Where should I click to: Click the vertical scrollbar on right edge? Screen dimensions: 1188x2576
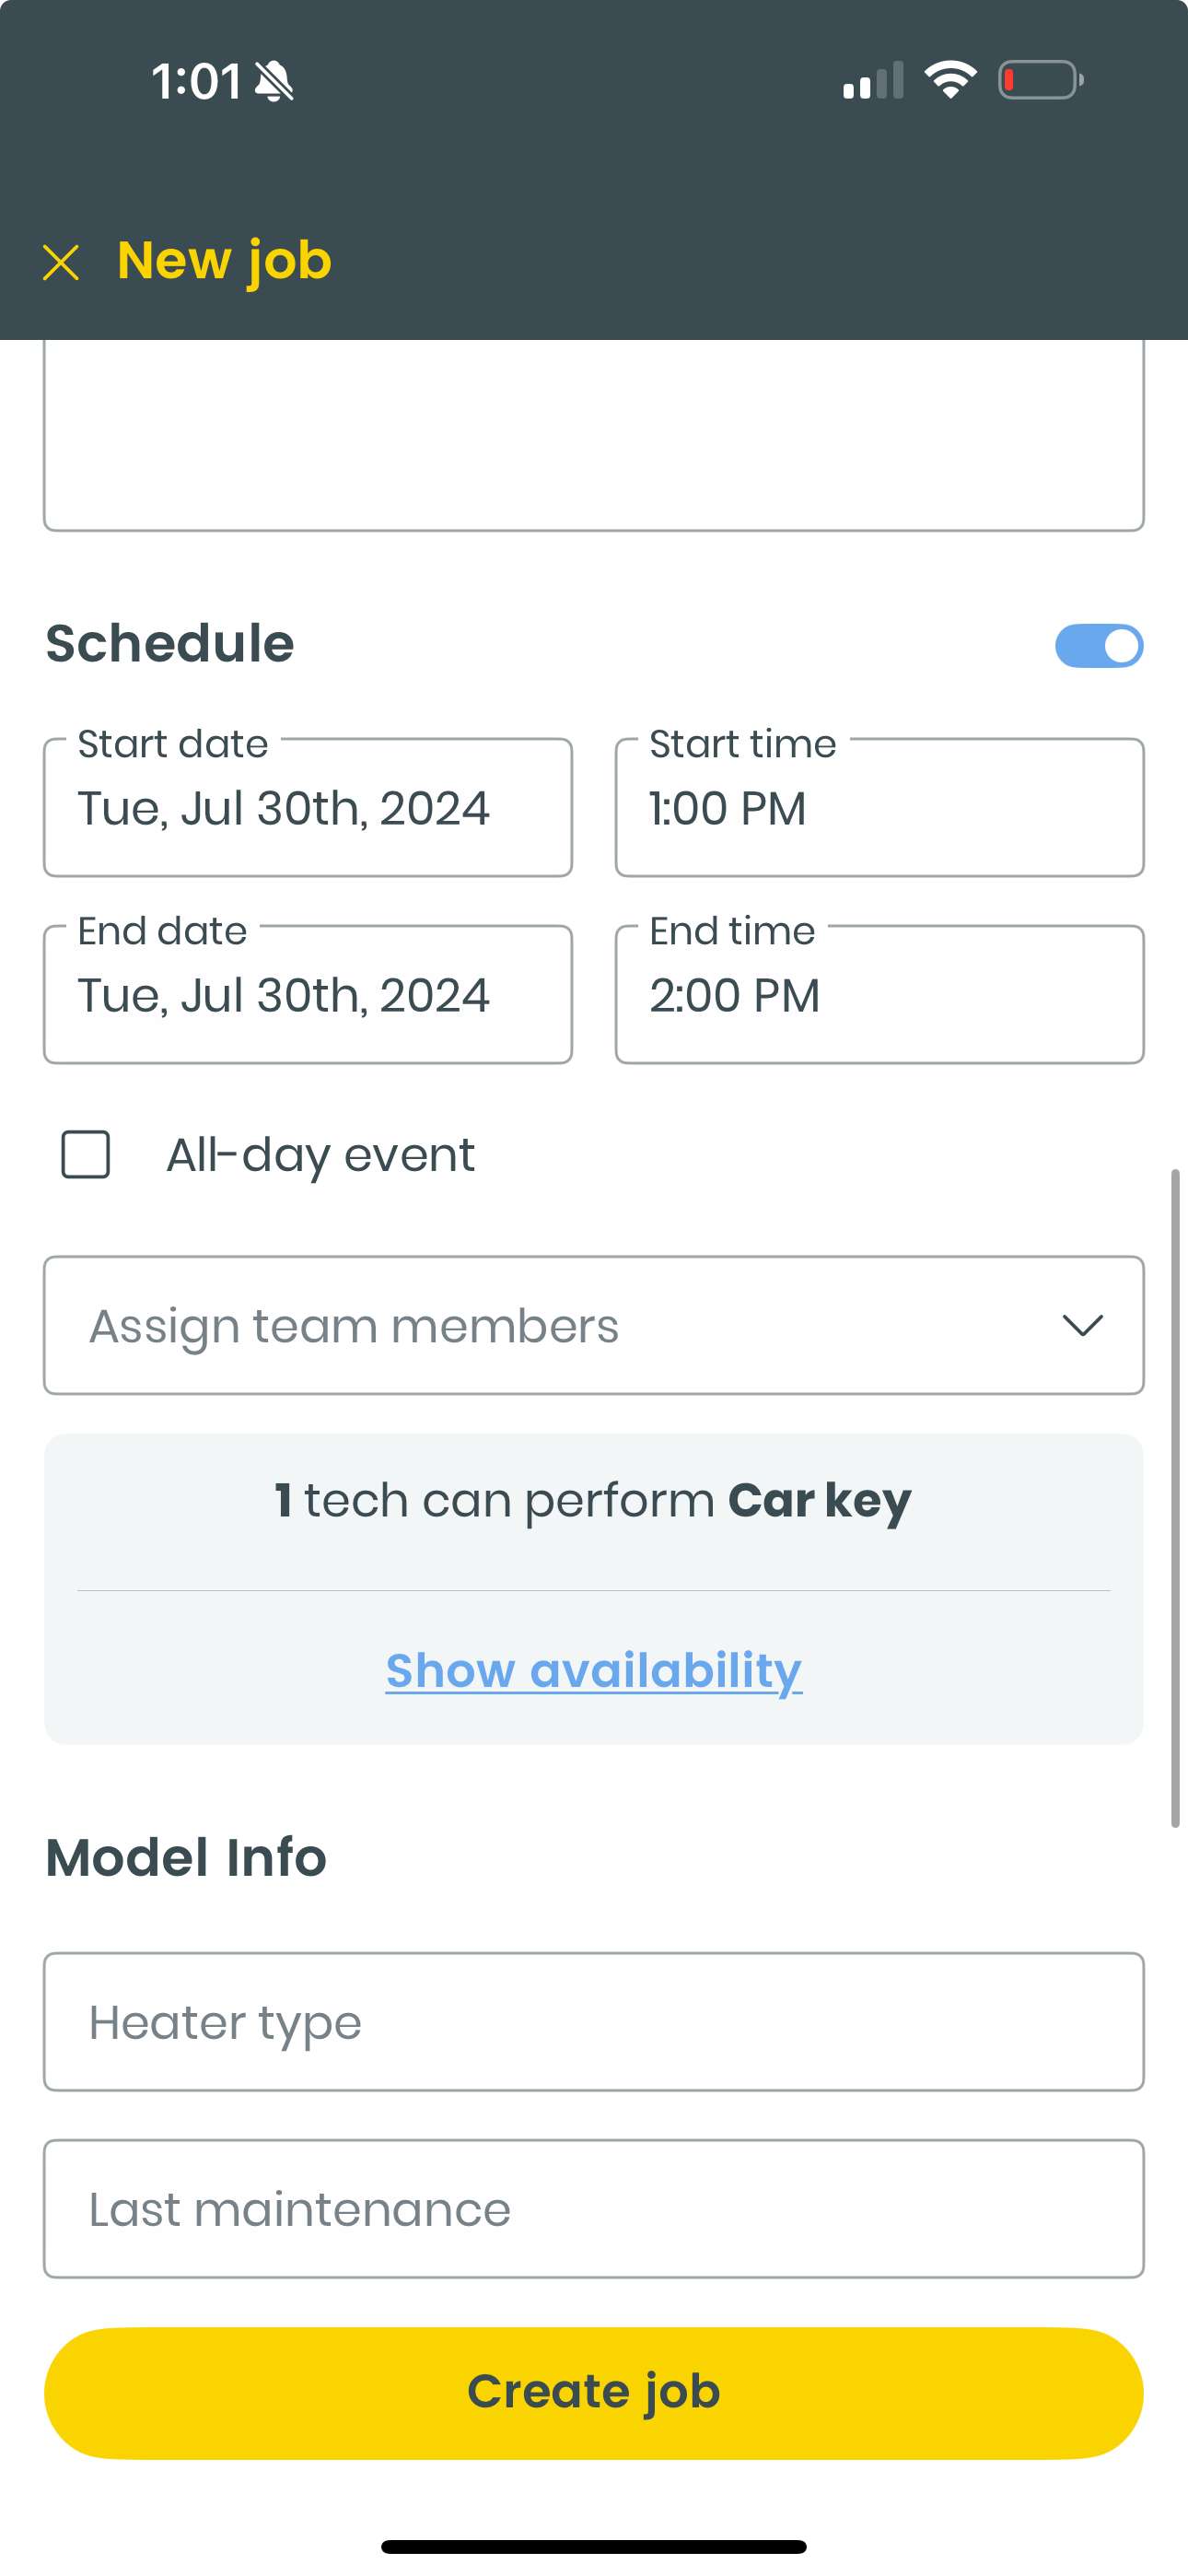coord(1176,1498)
